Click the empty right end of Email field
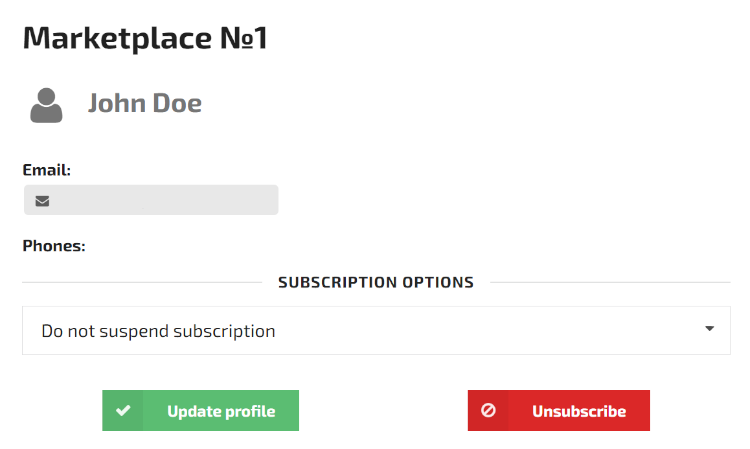This screenshot has width=750, height=449. click(x=239, y=200)
